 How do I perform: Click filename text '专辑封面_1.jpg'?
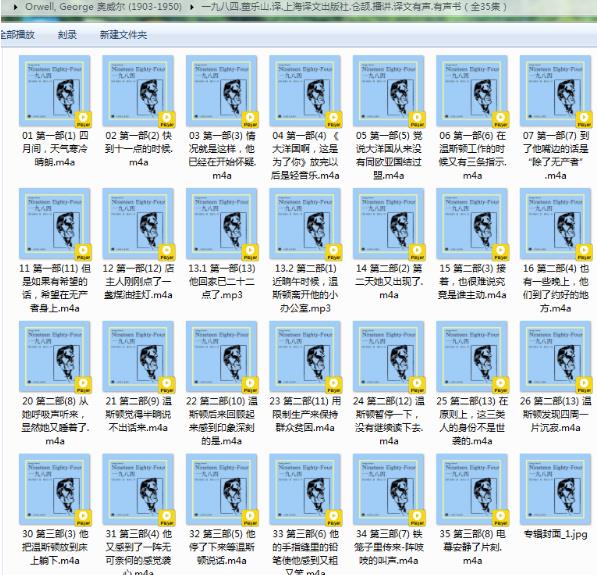(555, 534)
